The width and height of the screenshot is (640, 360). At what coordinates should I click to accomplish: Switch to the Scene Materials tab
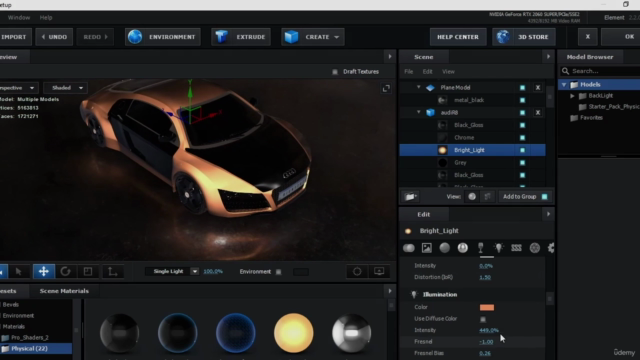click(64, 291)
